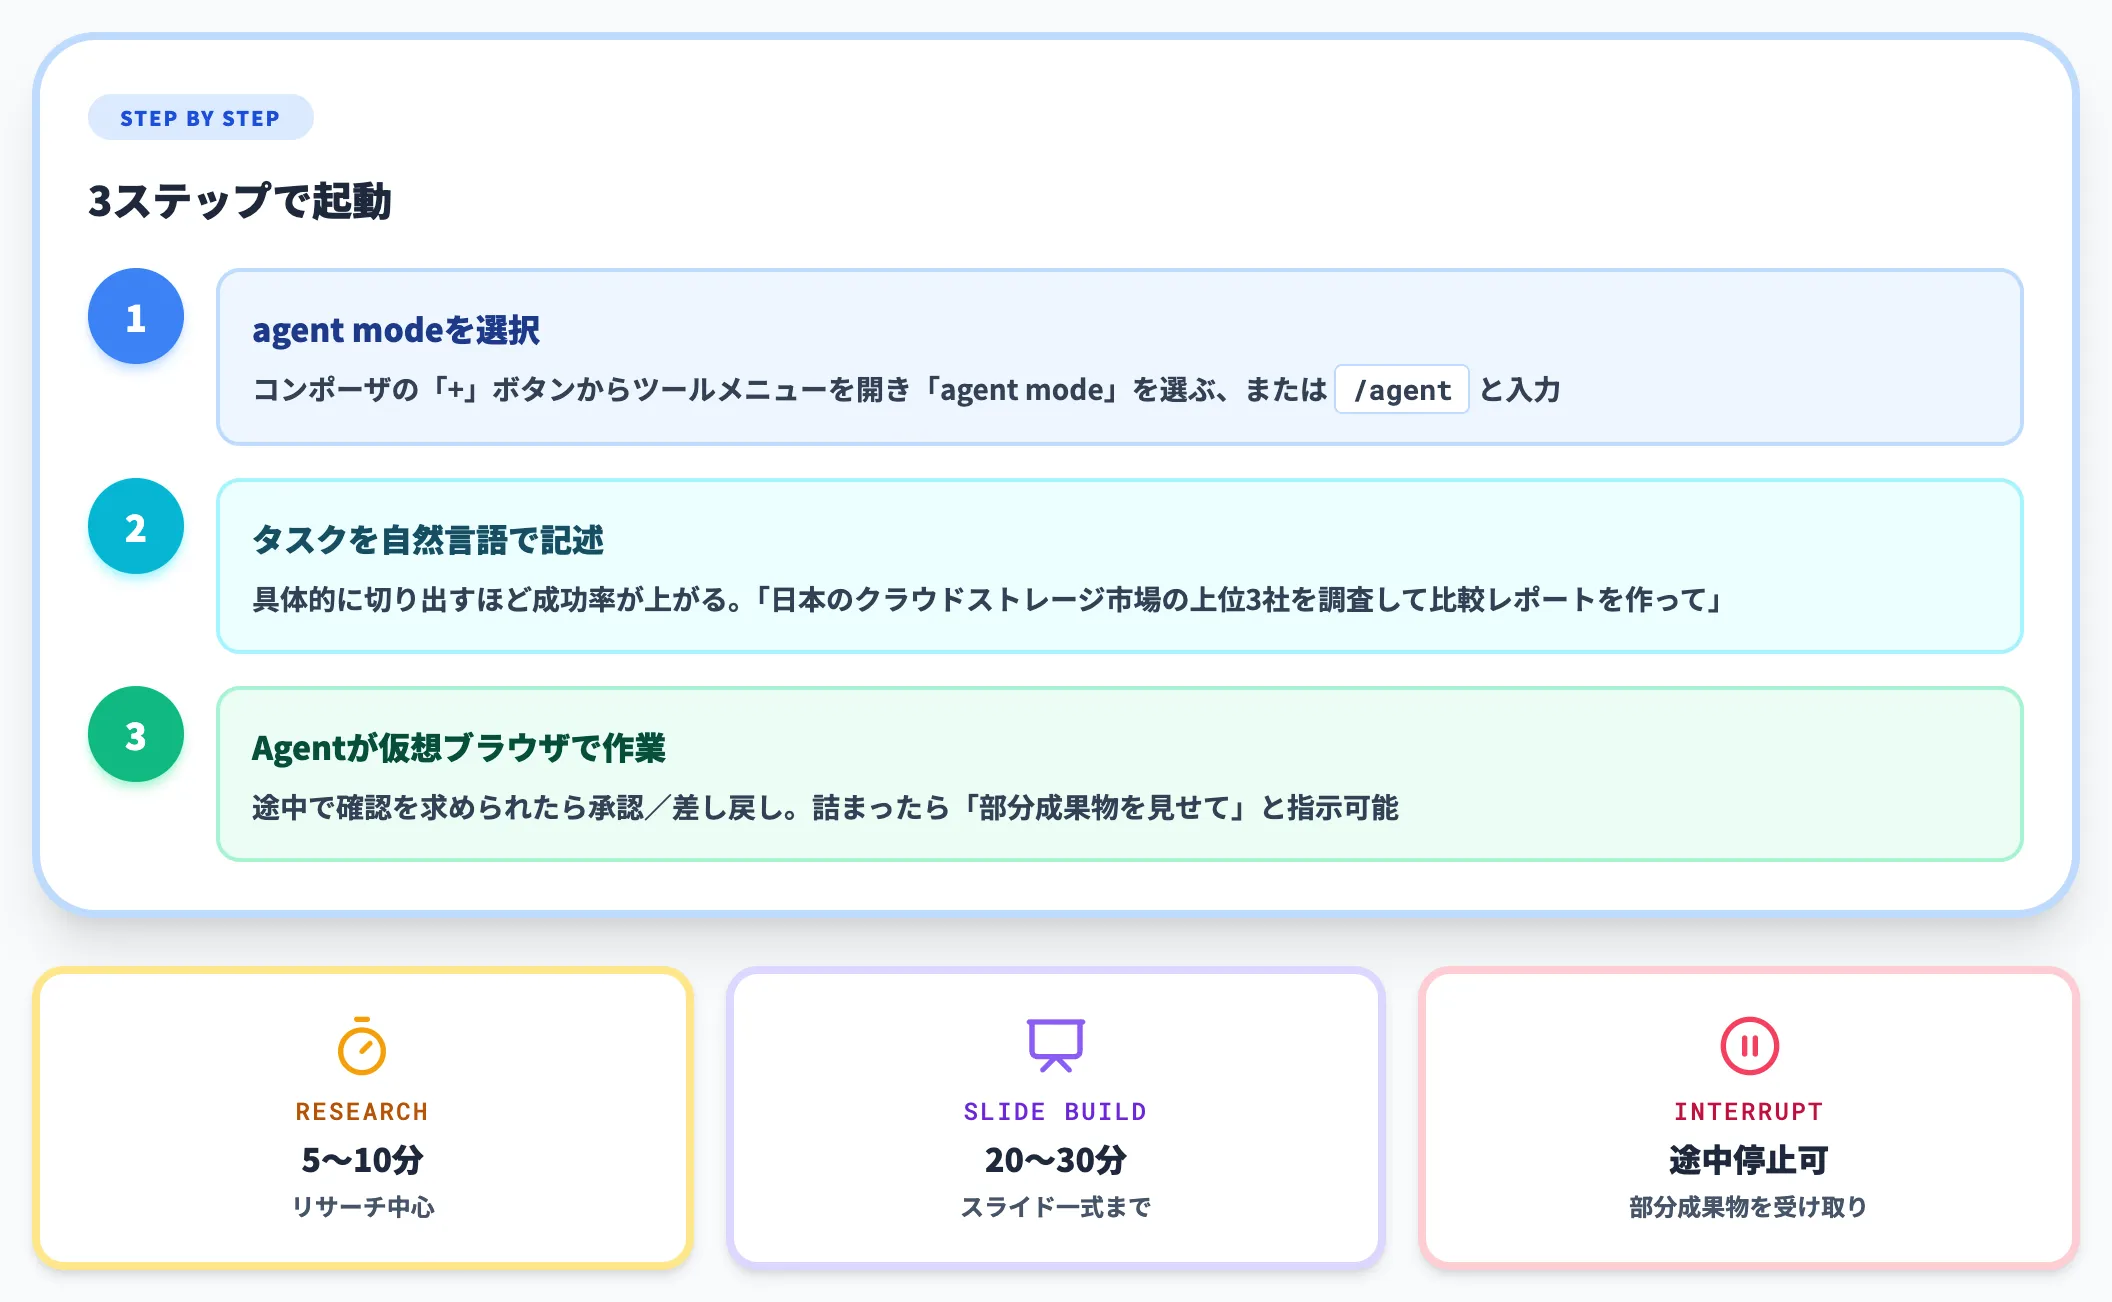2112x1302 pixels.
Task: Click the 'RESEARCH' label
Action: tap(362, 1112)
